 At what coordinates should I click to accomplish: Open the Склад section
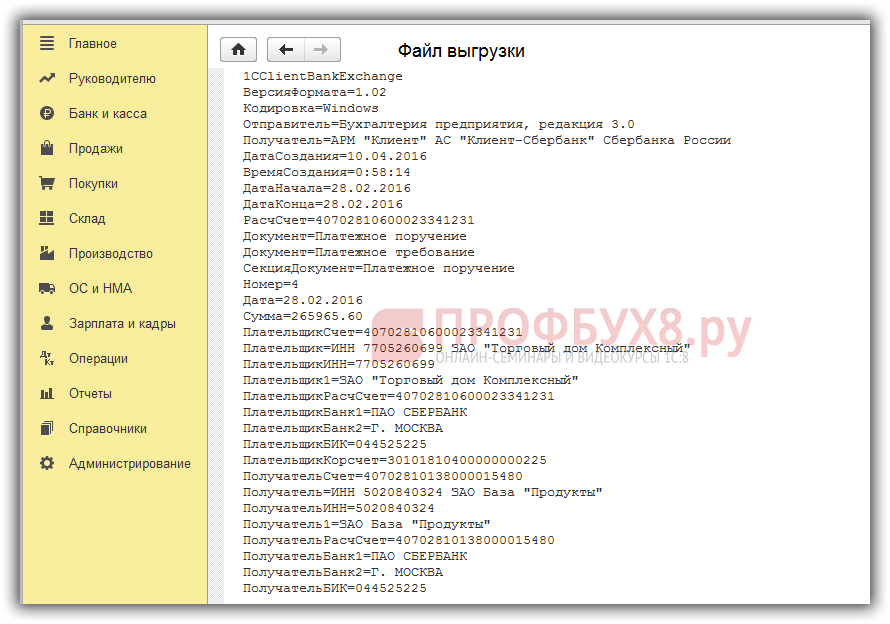(x=87, y=219)
